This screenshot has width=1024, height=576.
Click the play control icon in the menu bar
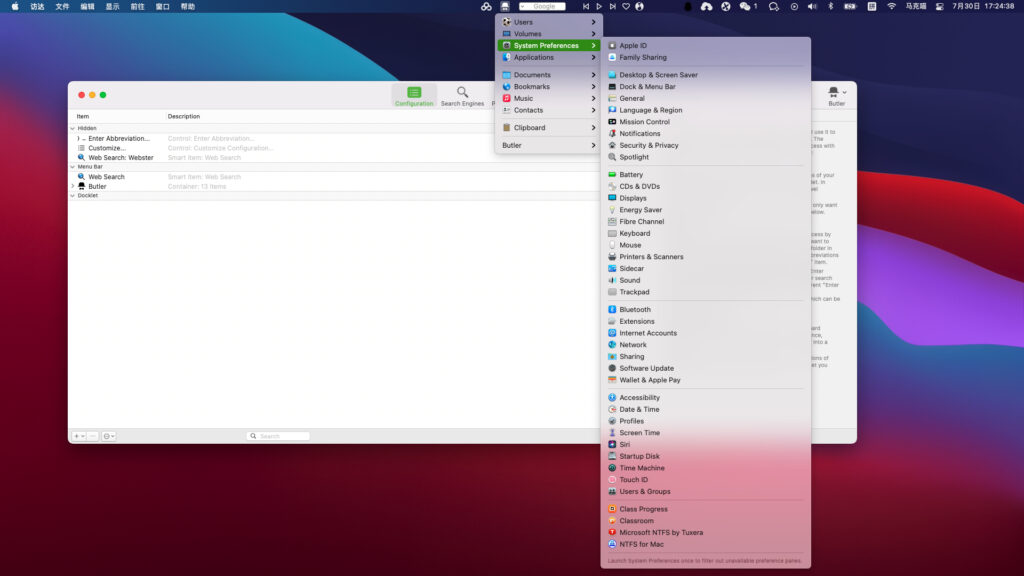point(598,7)
